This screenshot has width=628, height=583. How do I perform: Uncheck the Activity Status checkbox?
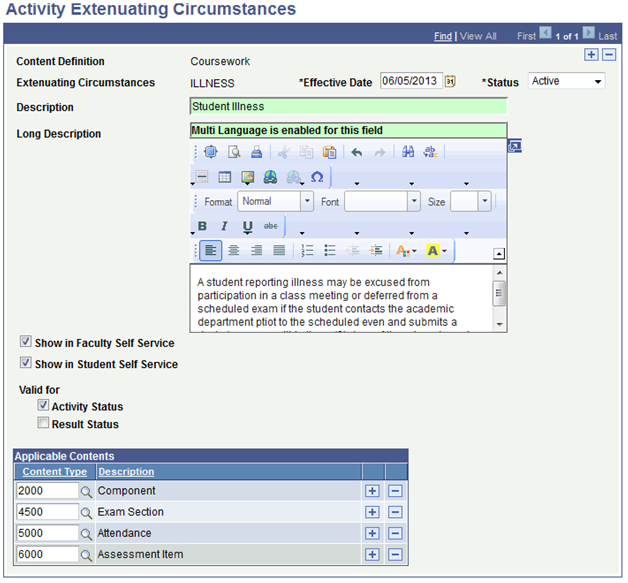click(x=43, y=405)
